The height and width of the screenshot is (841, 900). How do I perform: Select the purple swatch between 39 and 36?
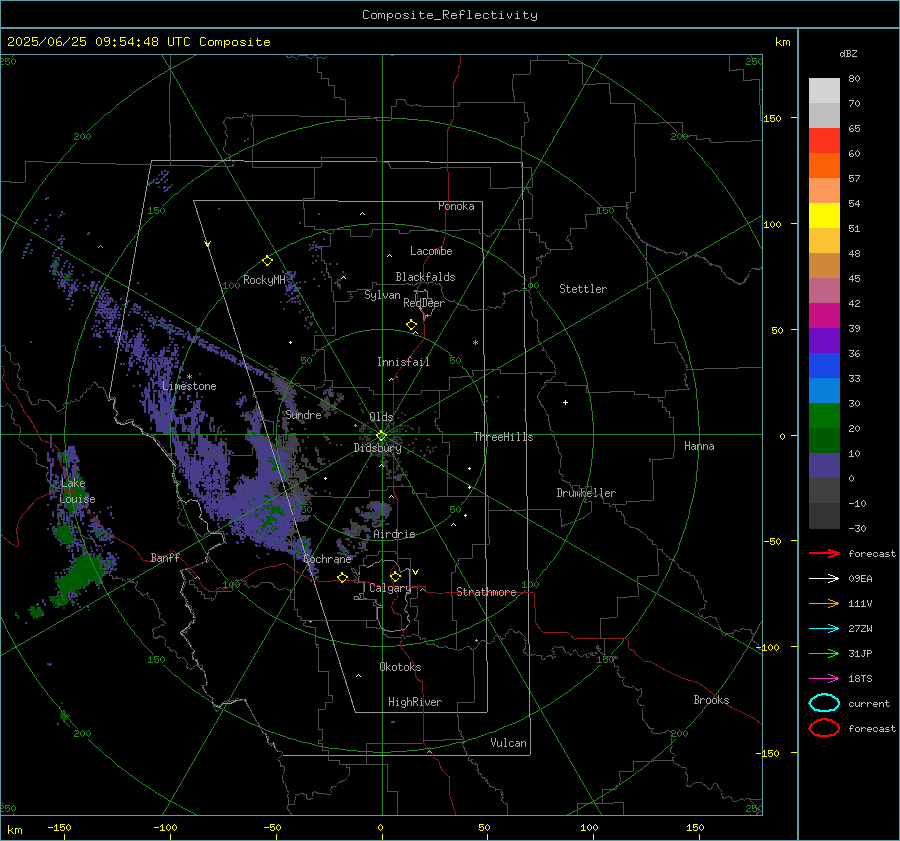click(x=824, y=340)
